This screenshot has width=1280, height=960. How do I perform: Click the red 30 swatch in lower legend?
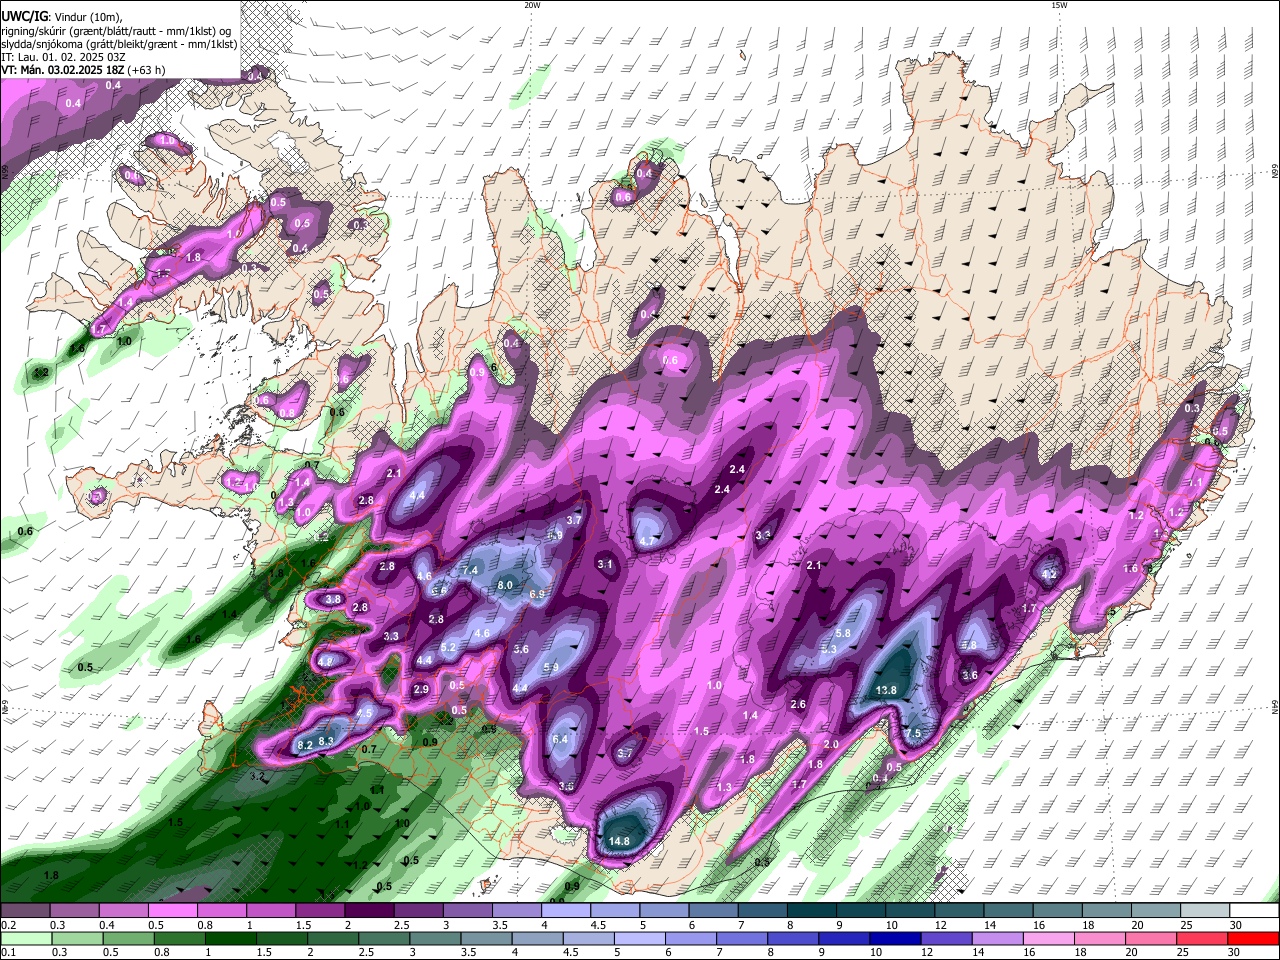click(x=1254, y=938)
